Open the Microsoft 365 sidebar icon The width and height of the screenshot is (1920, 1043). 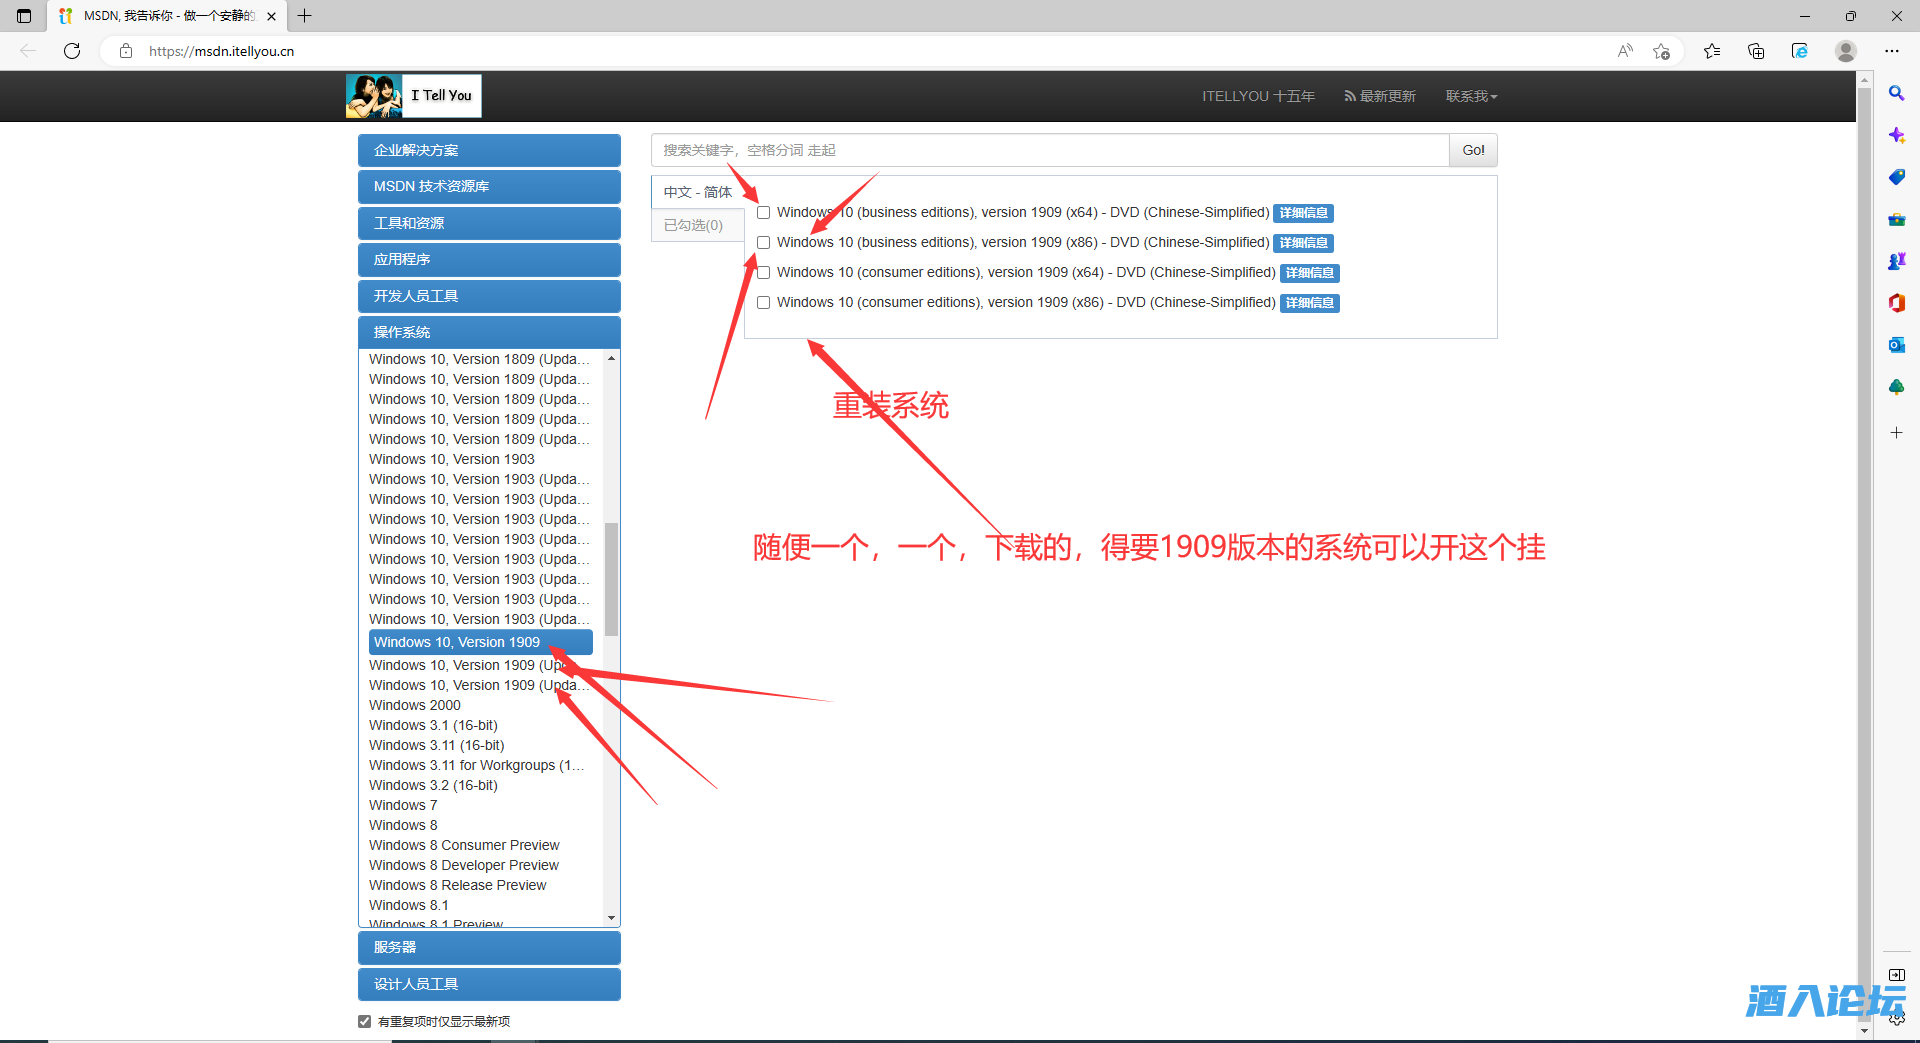tap(1896, 303)
